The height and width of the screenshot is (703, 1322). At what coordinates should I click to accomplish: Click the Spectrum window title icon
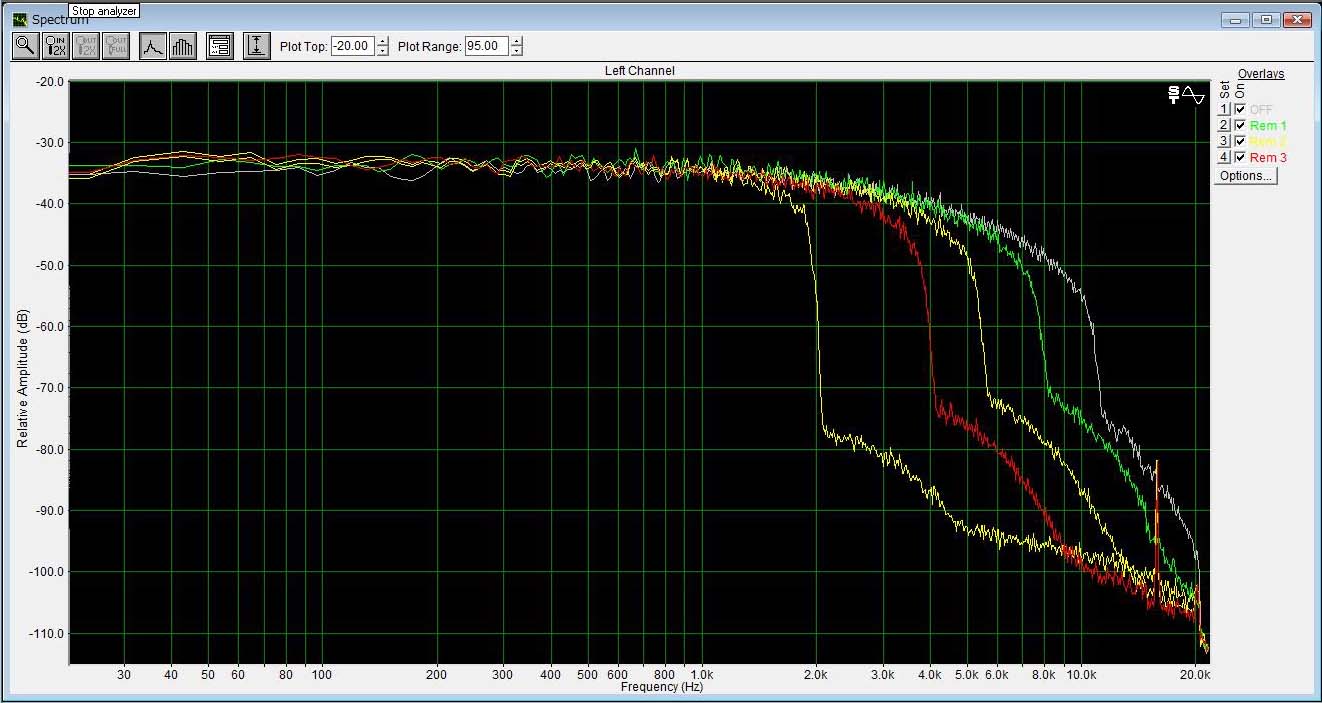pyautogui.click(x=20, y=19)
